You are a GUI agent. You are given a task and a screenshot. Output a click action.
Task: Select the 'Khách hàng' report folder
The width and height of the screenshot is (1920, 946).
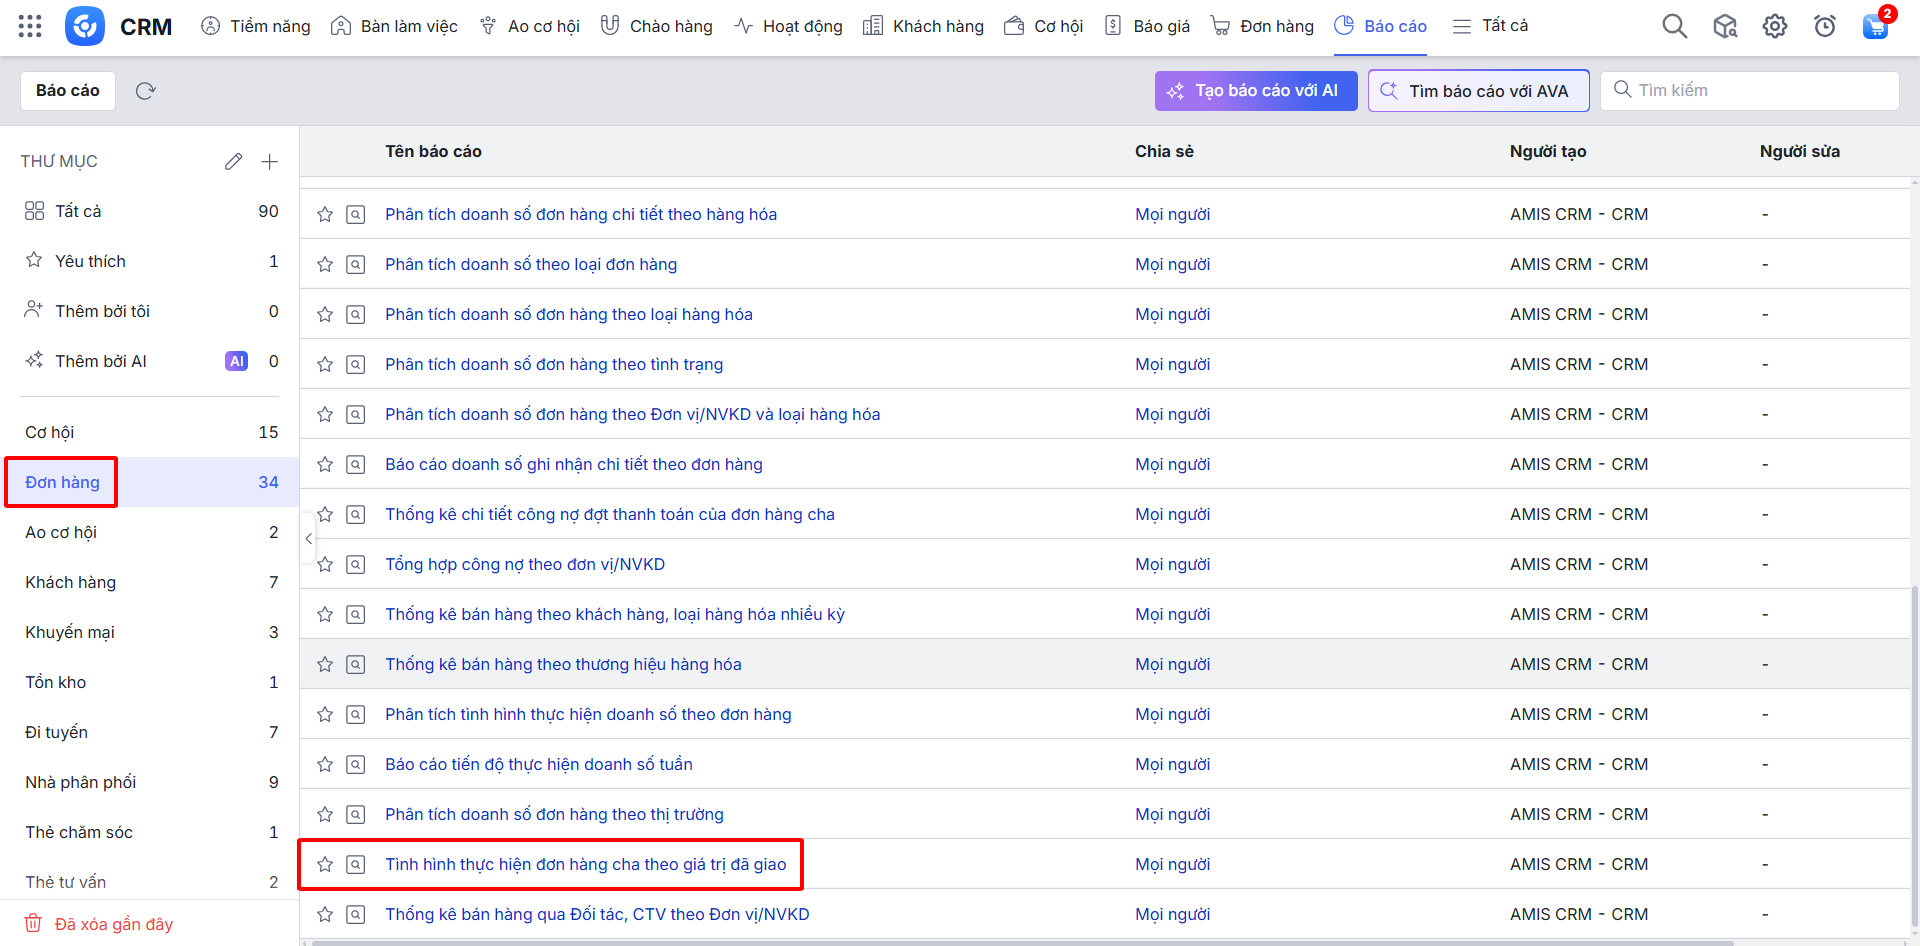(70, 582)
